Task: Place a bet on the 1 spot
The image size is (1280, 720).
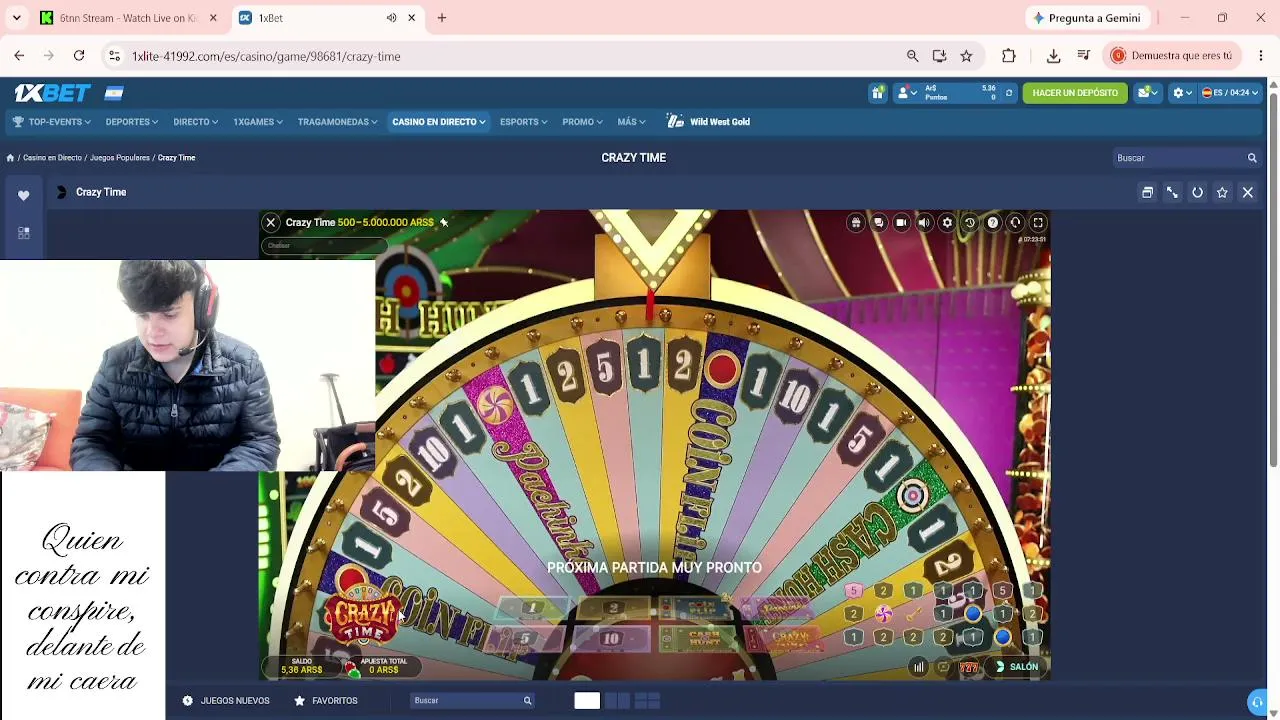Action: coord(532,610)
